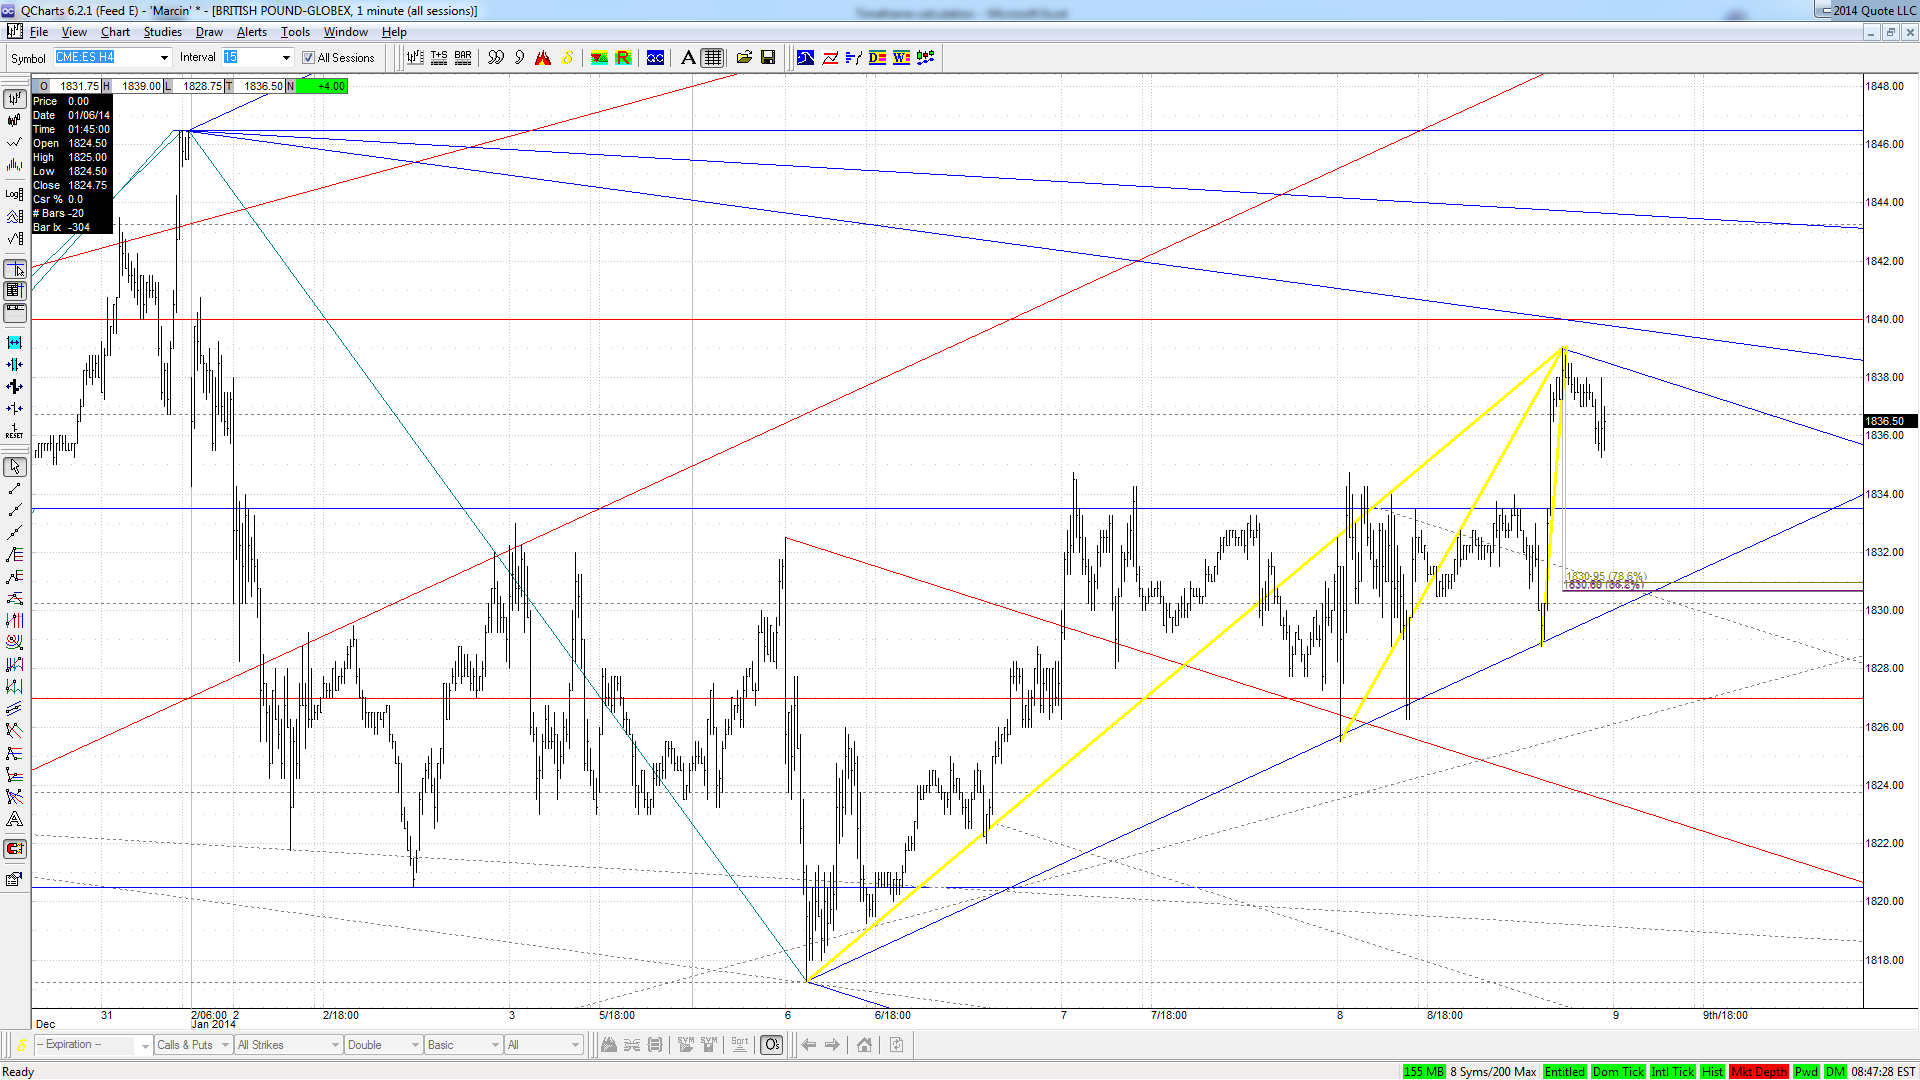The height and width of the screenshot is (1080, 1920).
Task: Click the forward arrow in bottom toolbar
Action: (832, 1045)
